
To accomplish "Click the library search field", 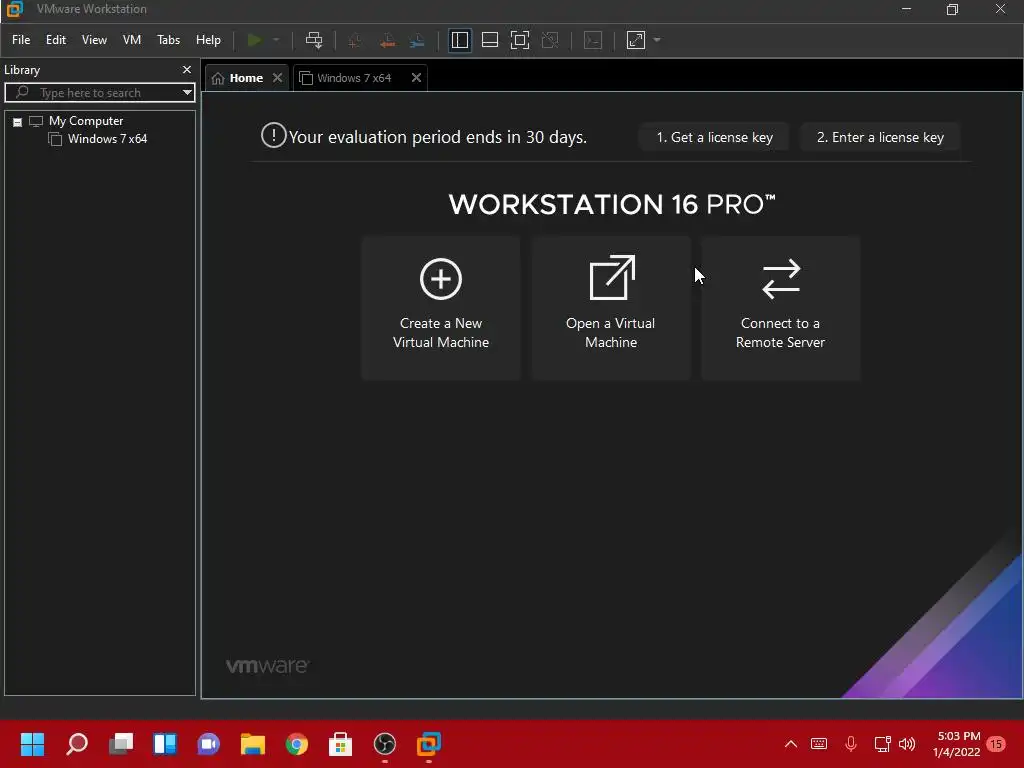I will (x=98, y=93).
